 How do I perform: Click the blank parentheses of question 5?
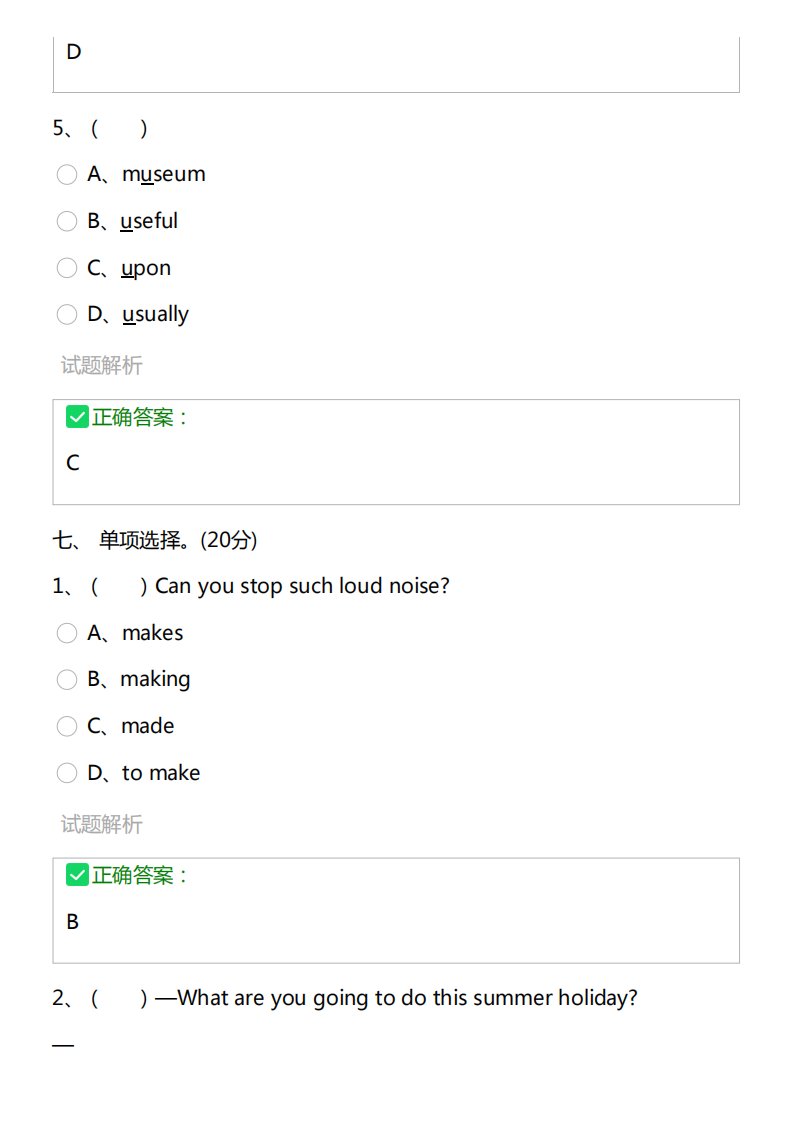click(119, 129)
